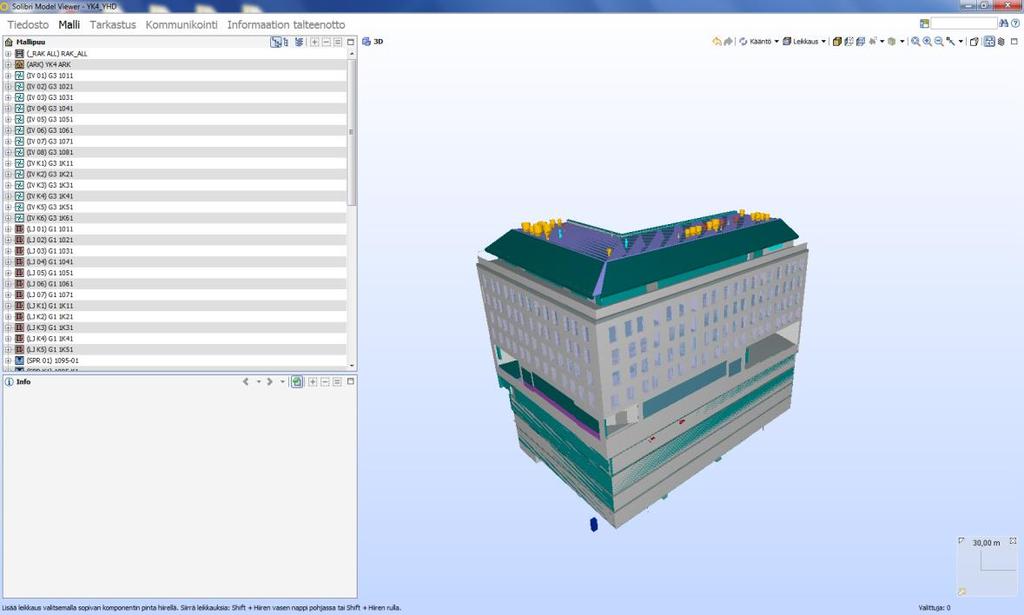The image size is (1024, 615).
Task: Click the perspective box icon in 3D toolbar
Action: coord(974,41)
